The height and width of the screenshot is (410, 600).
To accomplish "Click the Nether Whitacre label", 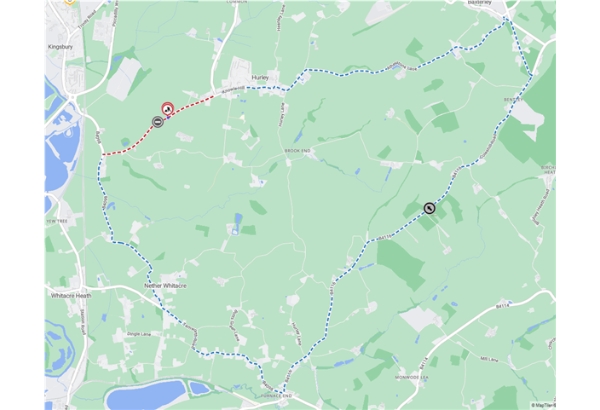I will pos(165,286).
